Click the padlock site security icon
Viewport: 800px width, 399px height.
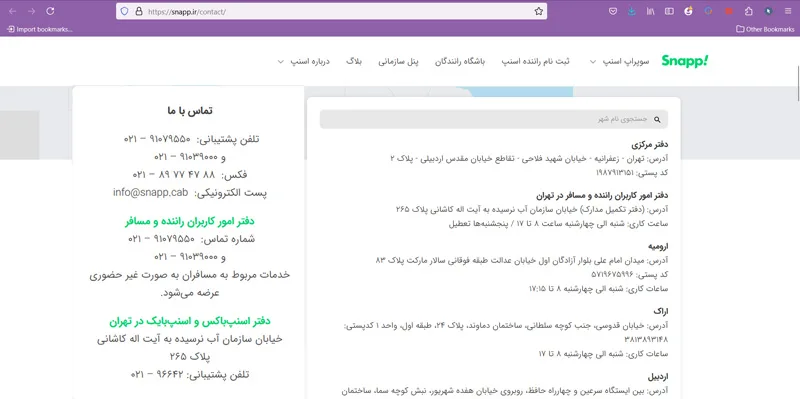click(x=138, y=11)
